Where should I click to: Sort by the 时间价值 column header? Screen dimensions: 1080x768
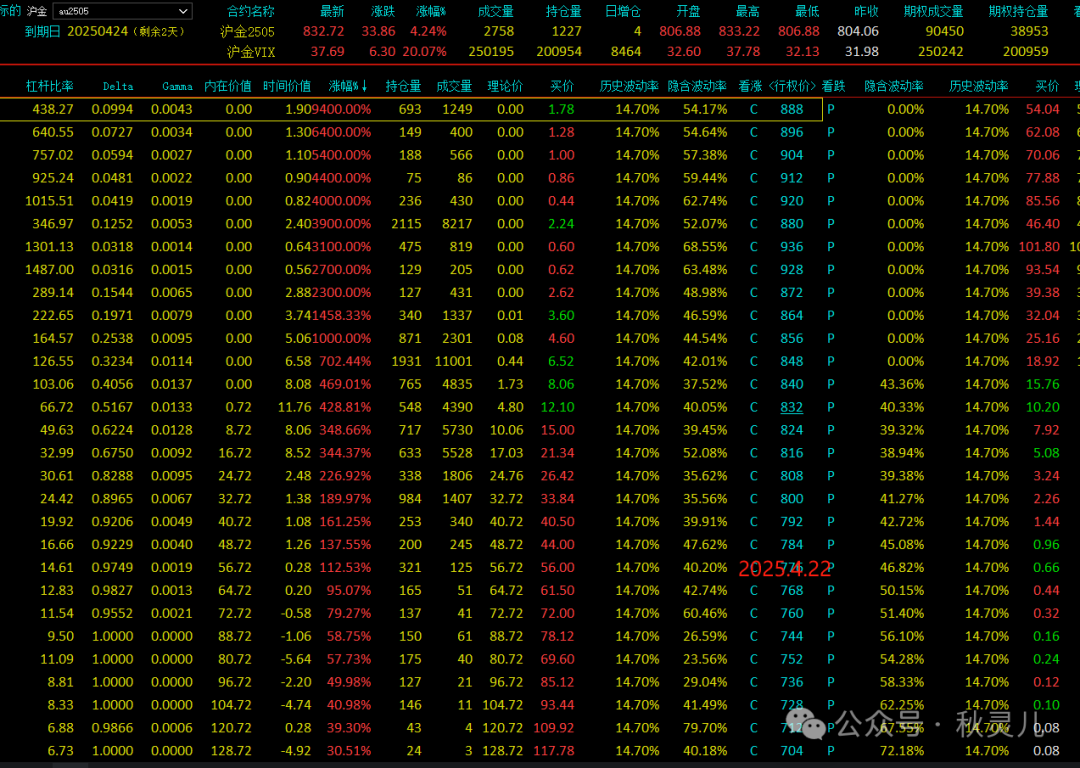point(287,87)
